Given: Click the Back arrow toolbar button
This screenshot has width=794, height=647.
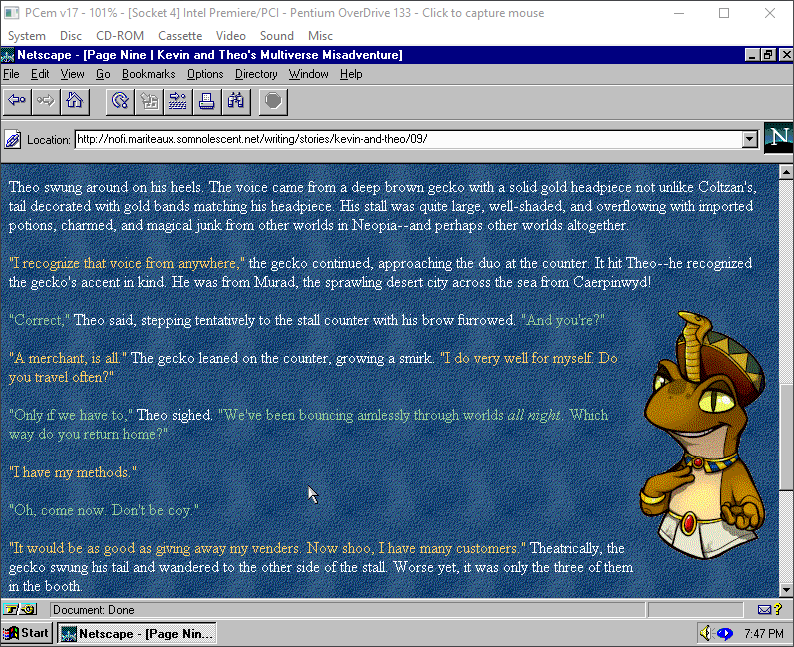Looking at the screenshot, I should point(17,100).
